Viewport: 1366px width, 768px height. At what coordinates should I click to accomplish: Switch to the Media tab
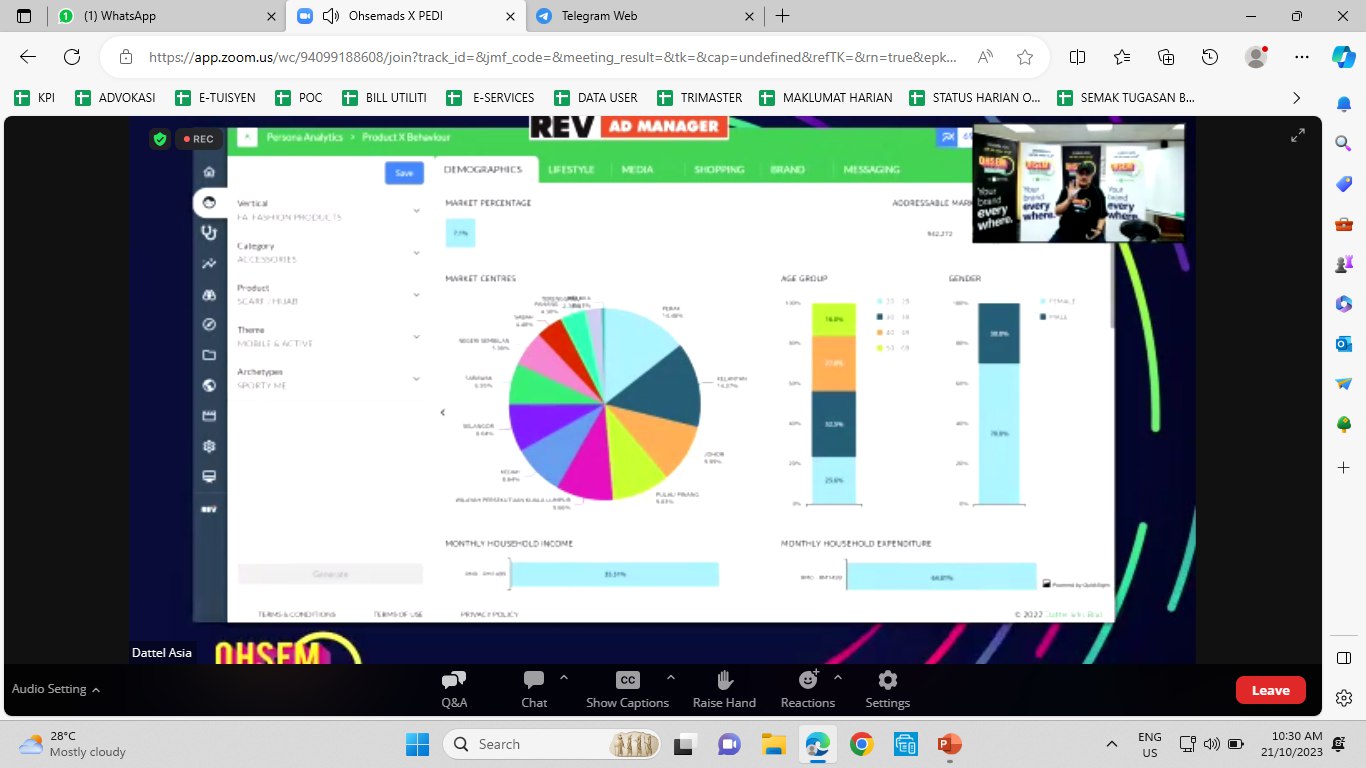pyautogui.click(x=637, y=170)
